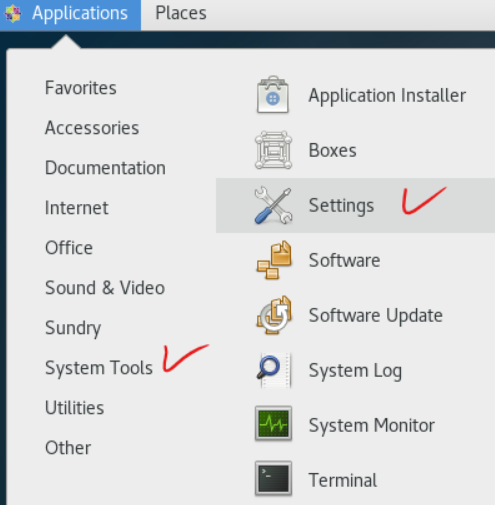Select the Favorites category
495x505 pixels.
[x=81, y=88]
